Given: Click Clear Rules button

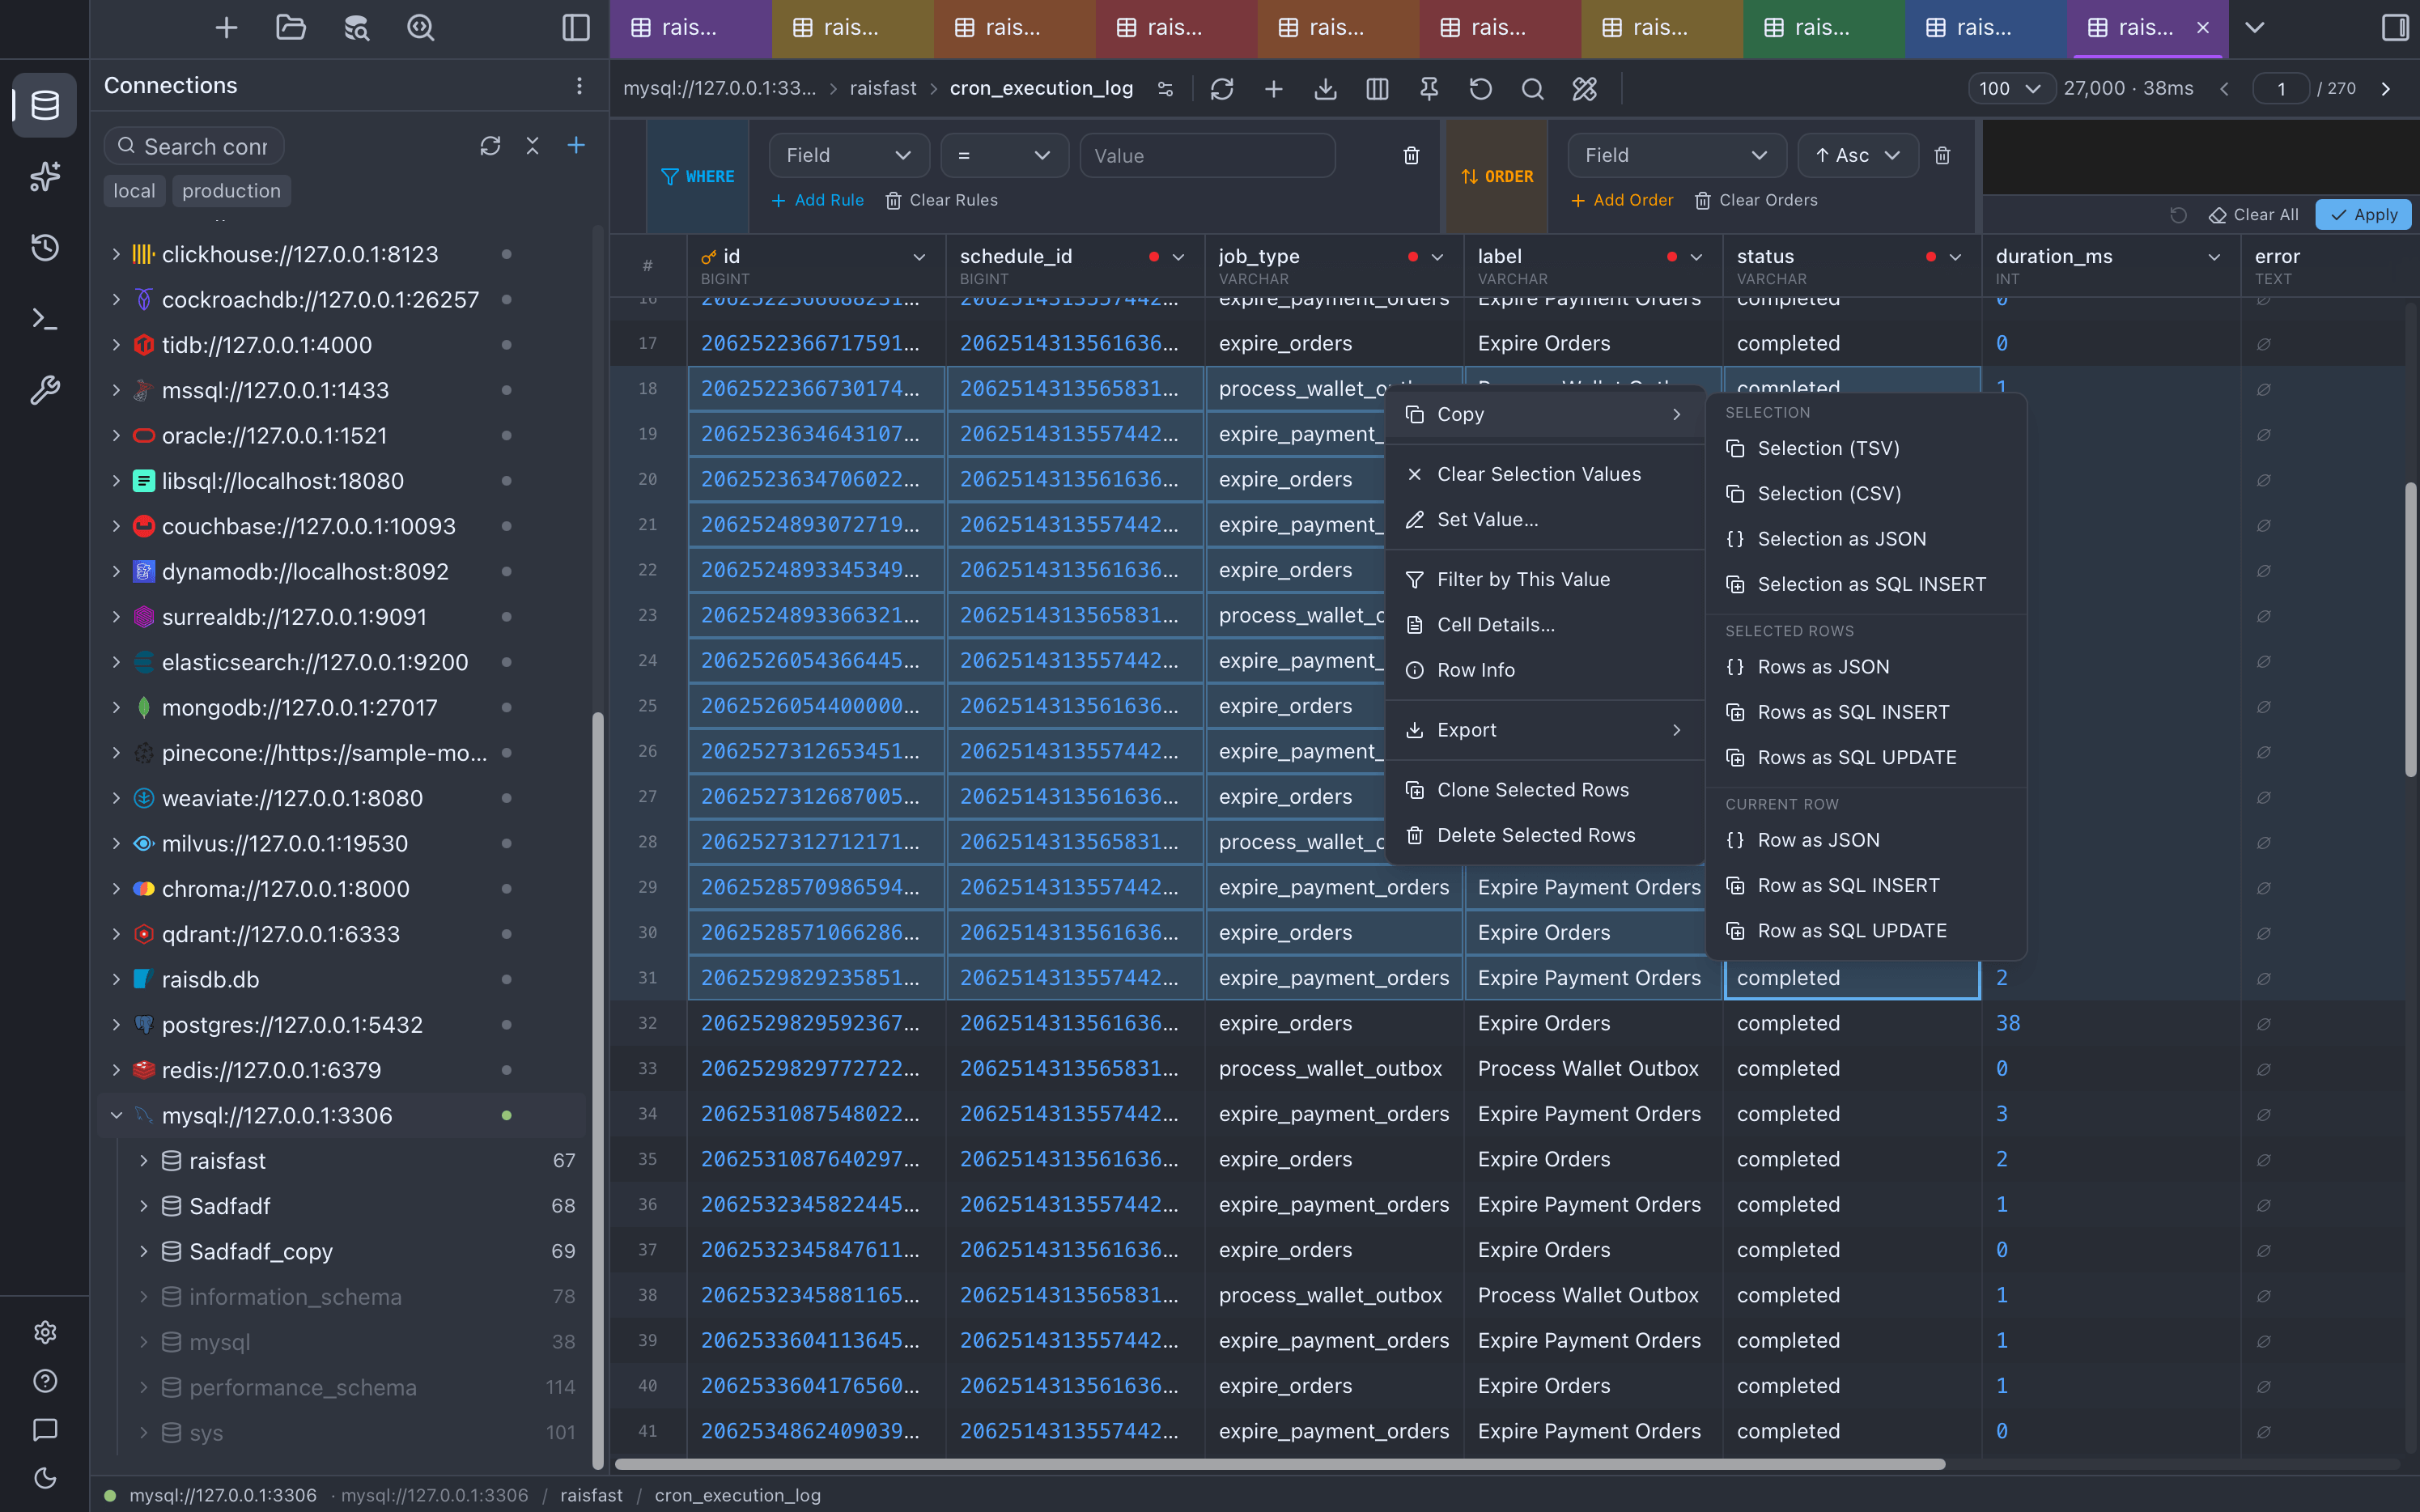Looking at the screenshot, I should (941, 201).
